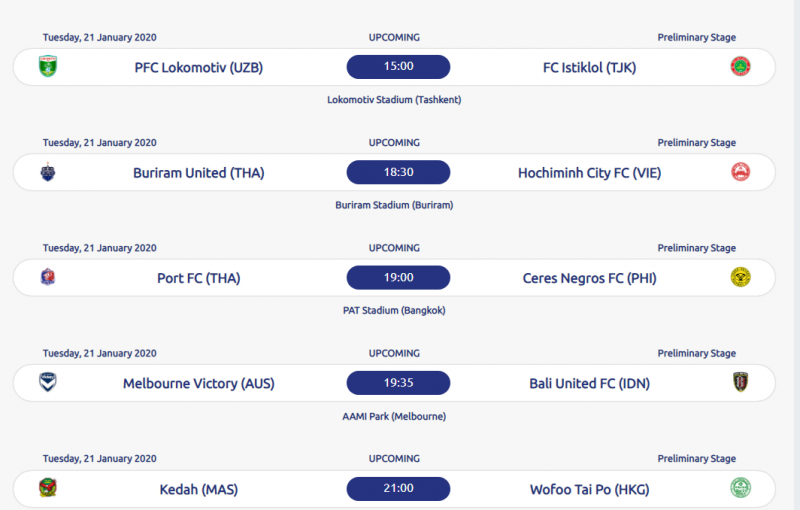800x510 pixels.
Task: Visit the Ceres Negros FC (PHI) link
Action: pos(589,278)
